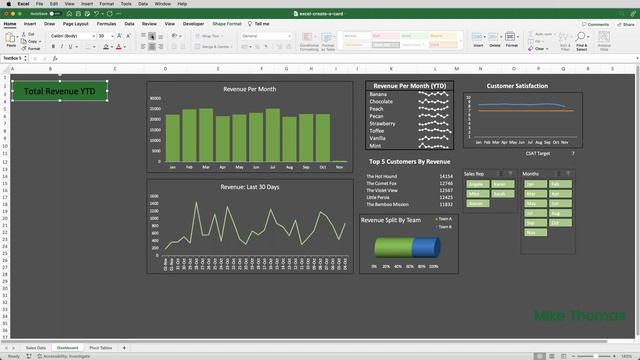Click the Undo arrow icon
Image resolution: width=640 pixels, height=360 pixels.
coord(96,13)
